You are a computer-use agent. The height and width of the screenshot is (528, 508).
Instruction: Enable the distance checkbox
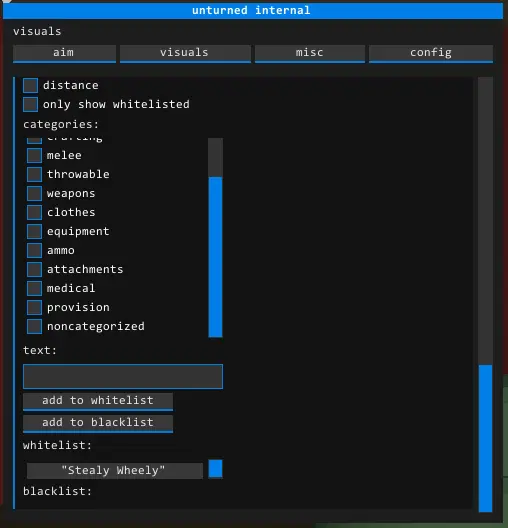pyautogui.click(x=31, y=86)
